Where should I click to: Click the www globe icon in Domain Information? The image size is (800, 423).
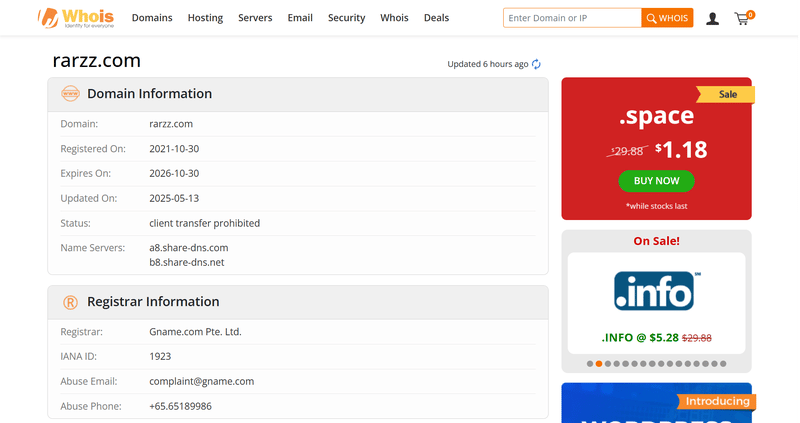70,94
